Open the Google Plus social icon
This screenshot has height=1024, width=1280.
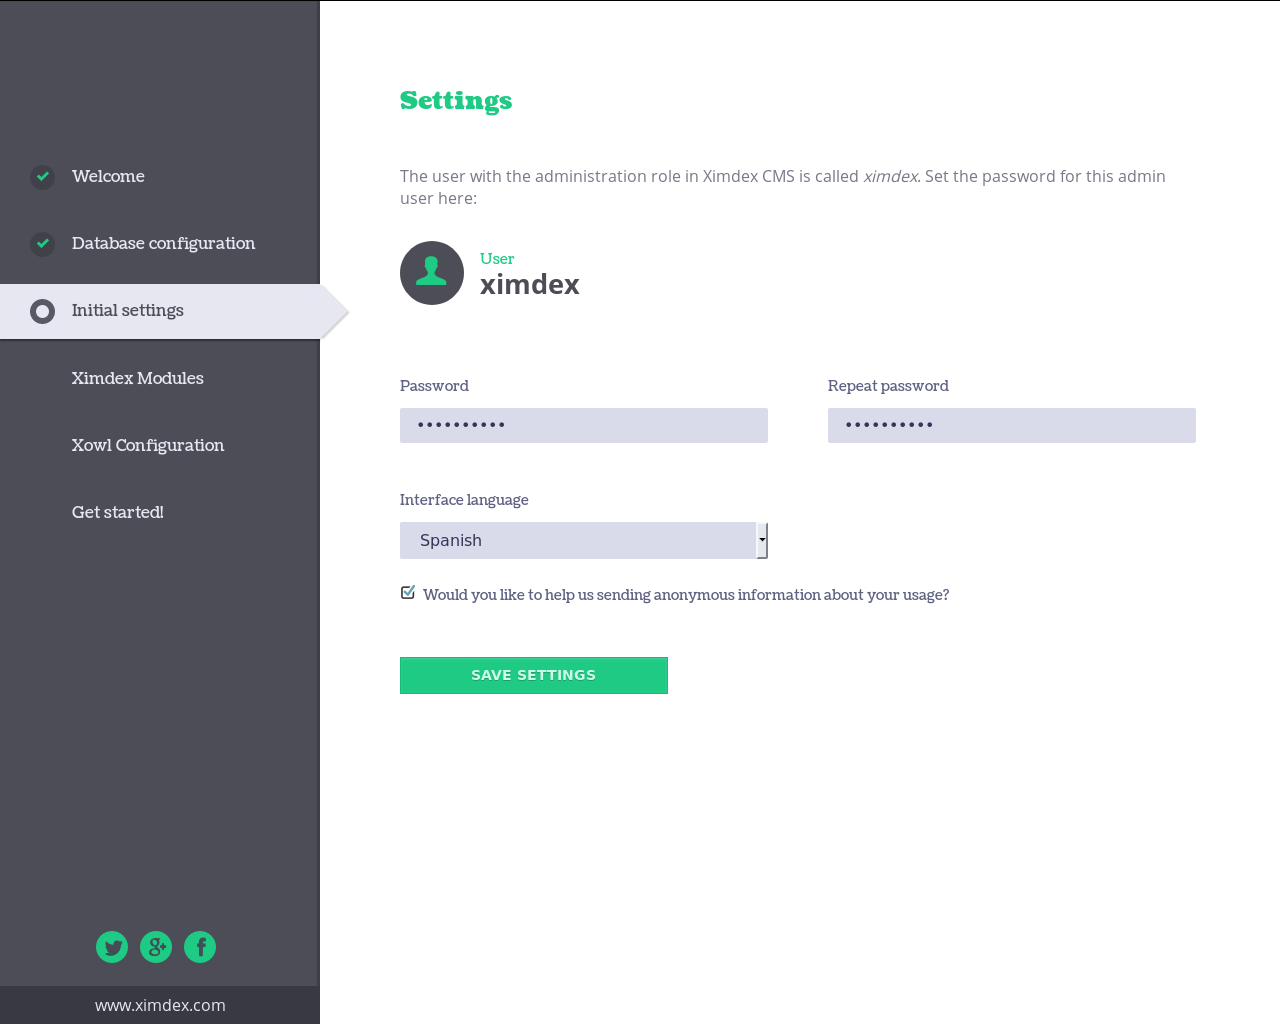coord(156,947)
